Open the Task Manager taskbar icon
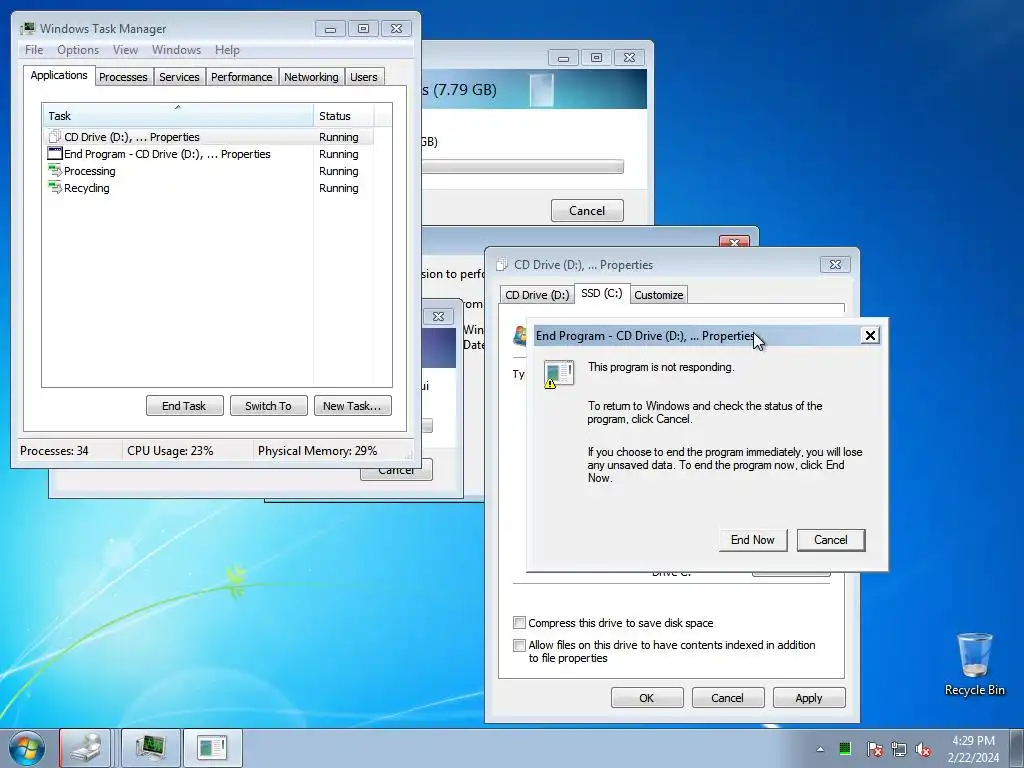The width and height of the screenshot is (1024, 768). click(151, 748)
